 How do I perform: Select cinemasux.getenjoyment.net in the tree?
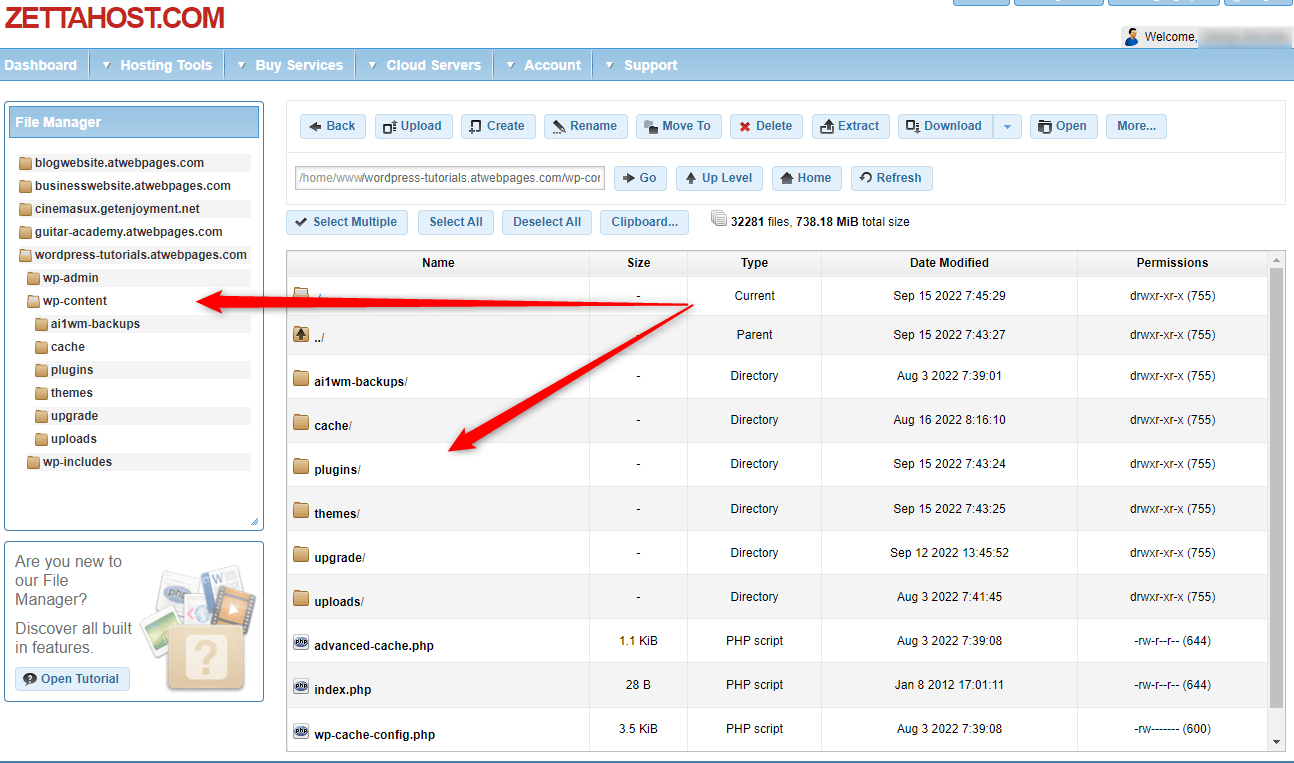[x=117, y=209]
